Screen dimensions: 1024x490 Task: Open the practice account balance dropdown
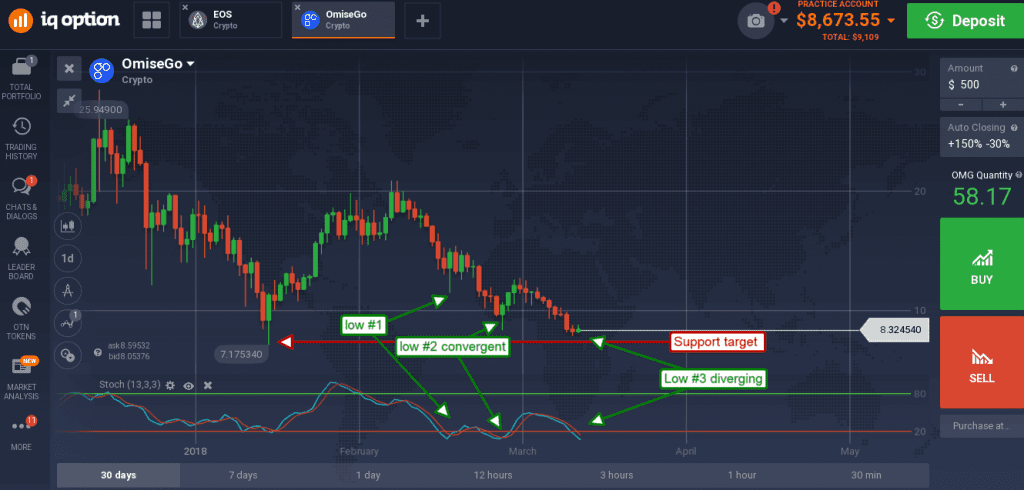891,21
